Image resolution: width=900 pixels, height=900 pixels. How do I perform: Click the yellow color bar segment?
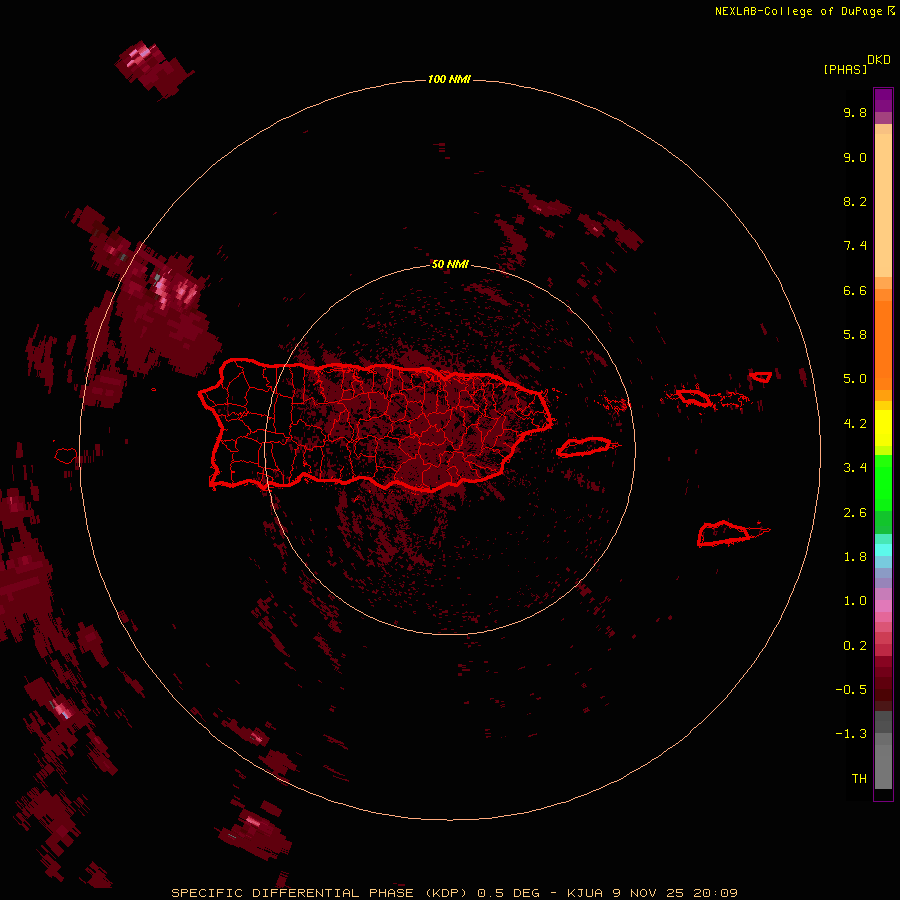coord(883,428)
